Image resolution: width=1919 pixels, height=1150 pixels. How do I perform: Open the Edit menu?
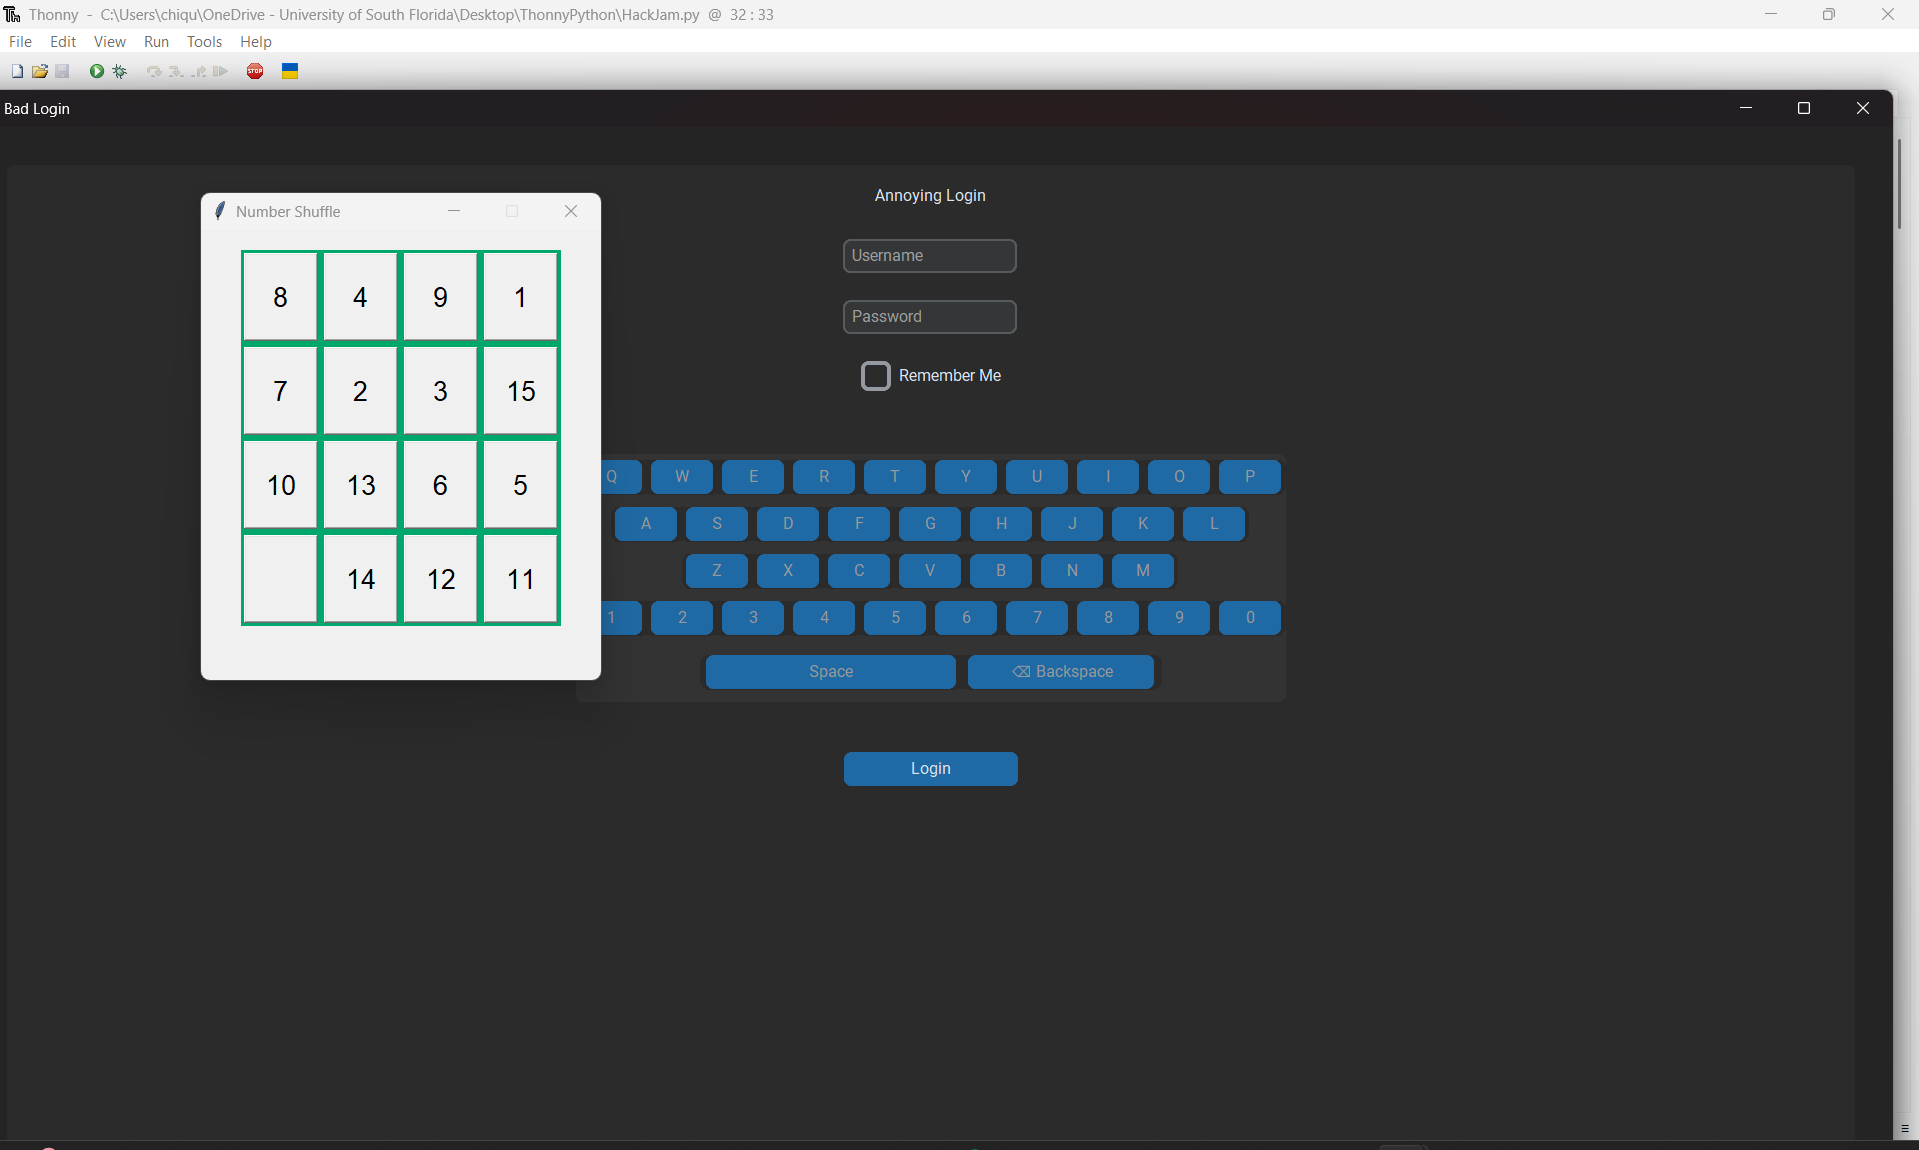pos(63,41)
